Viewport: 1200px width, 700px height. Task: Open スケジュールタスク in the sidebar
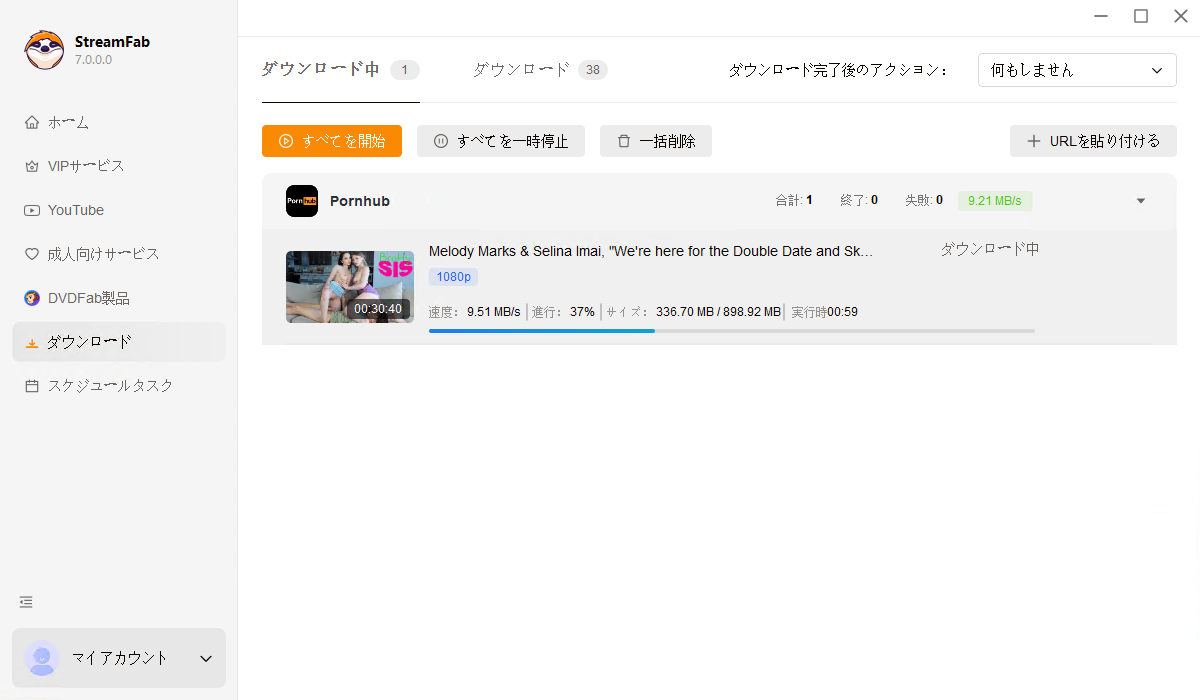(x=110, y=385)
